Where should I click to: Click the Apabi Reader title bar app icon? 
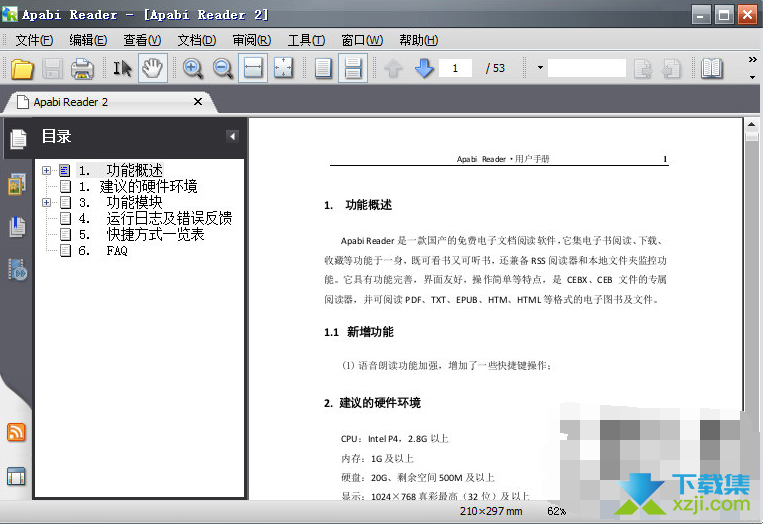(x=10, y=15)
